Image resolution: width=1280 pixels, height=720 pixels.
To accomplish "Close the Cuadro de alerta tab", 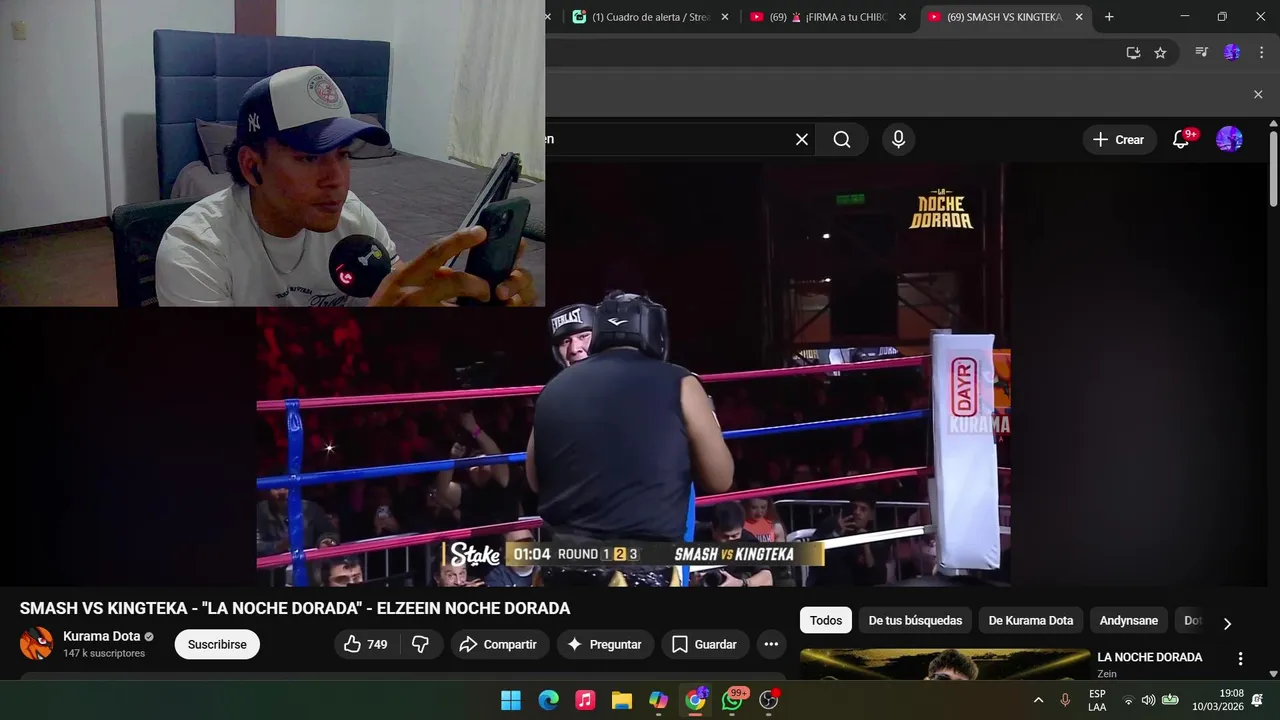I will (725, 17).
